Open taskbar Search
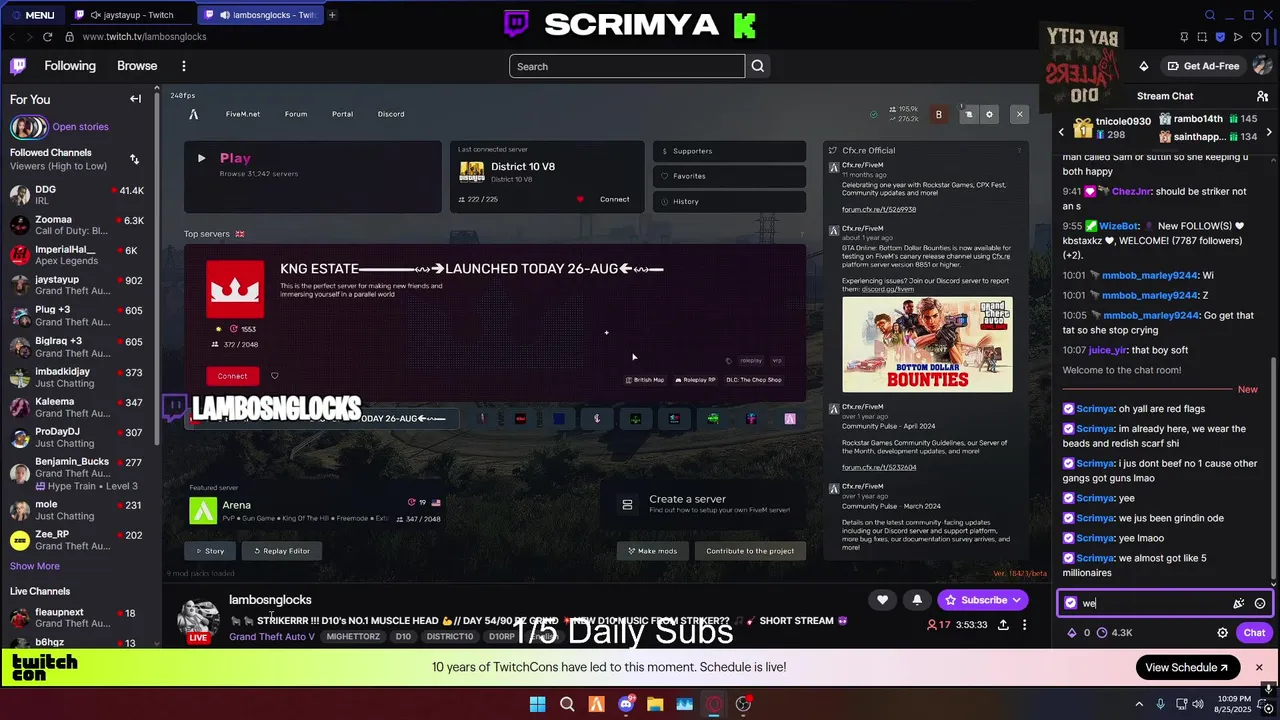The height and width of the screenshot is (720, 1280). [567, 704]
